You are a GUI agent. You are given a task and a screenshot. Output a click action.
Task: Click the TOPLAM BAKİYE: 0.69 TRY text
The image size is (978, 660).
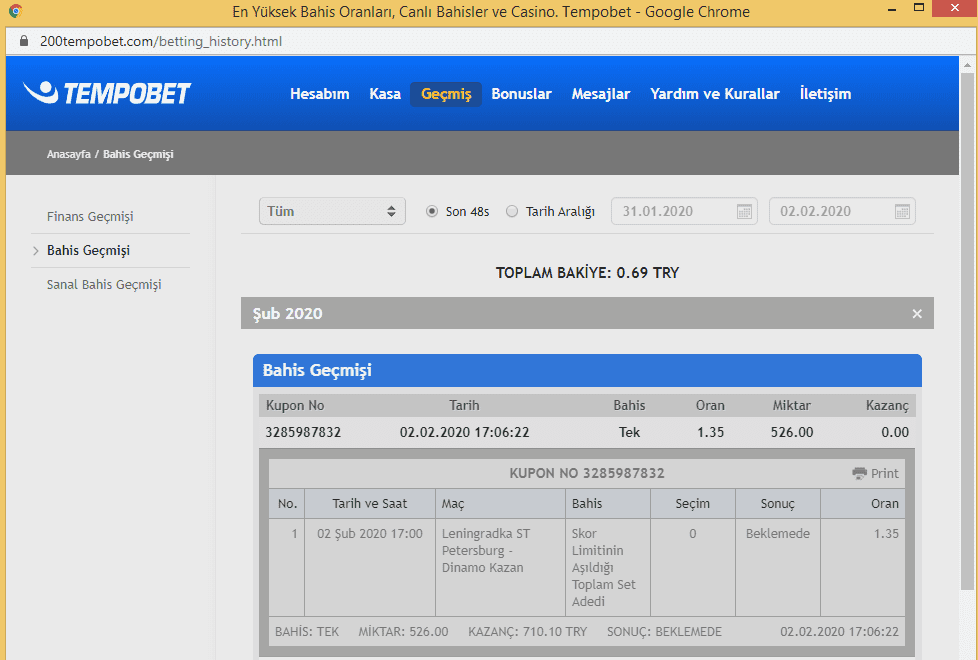pyautogui.click(x=588, y=273)
